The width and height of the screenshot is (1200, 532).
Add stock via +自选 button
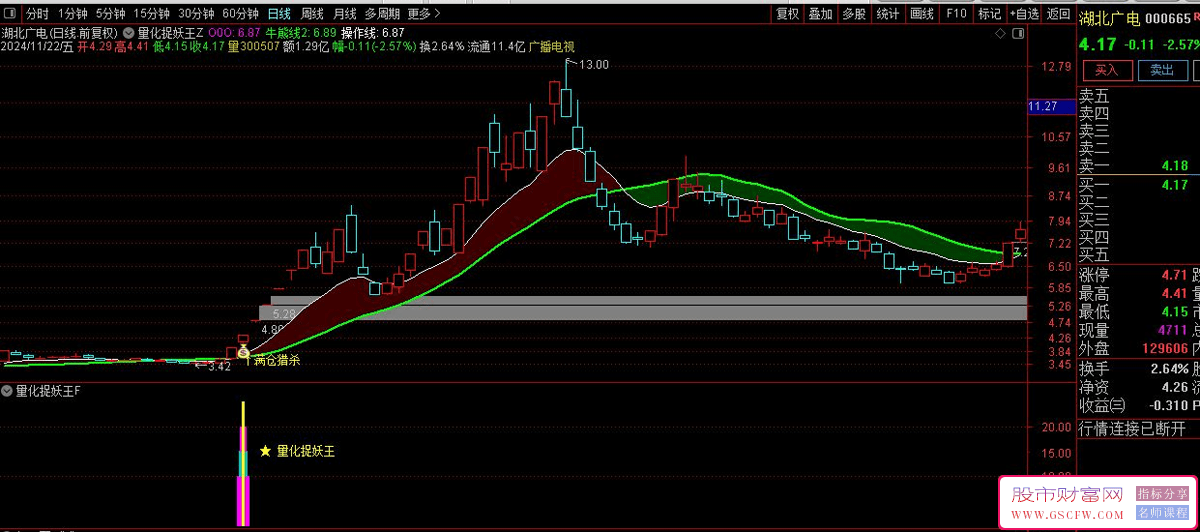tap(1024, 14)
